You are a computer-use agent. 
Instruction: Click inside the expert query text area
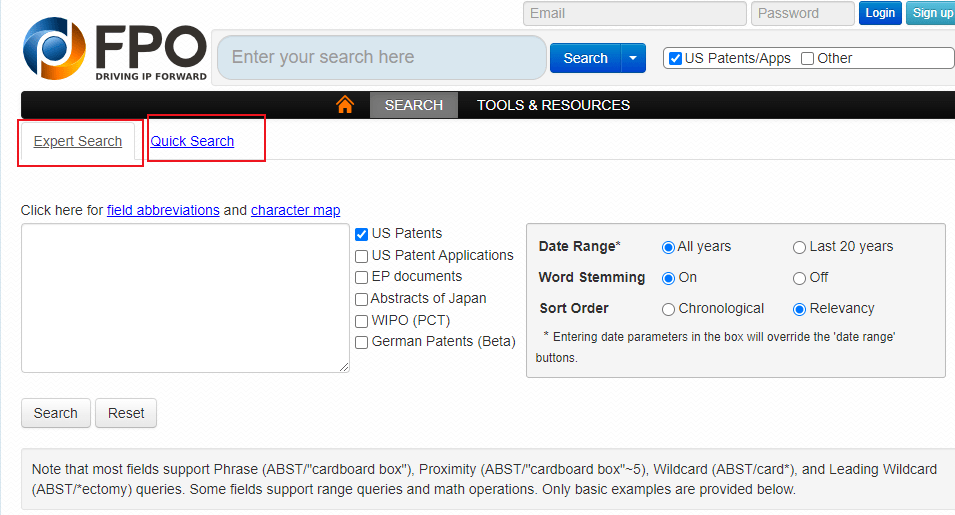pos(185,298)
